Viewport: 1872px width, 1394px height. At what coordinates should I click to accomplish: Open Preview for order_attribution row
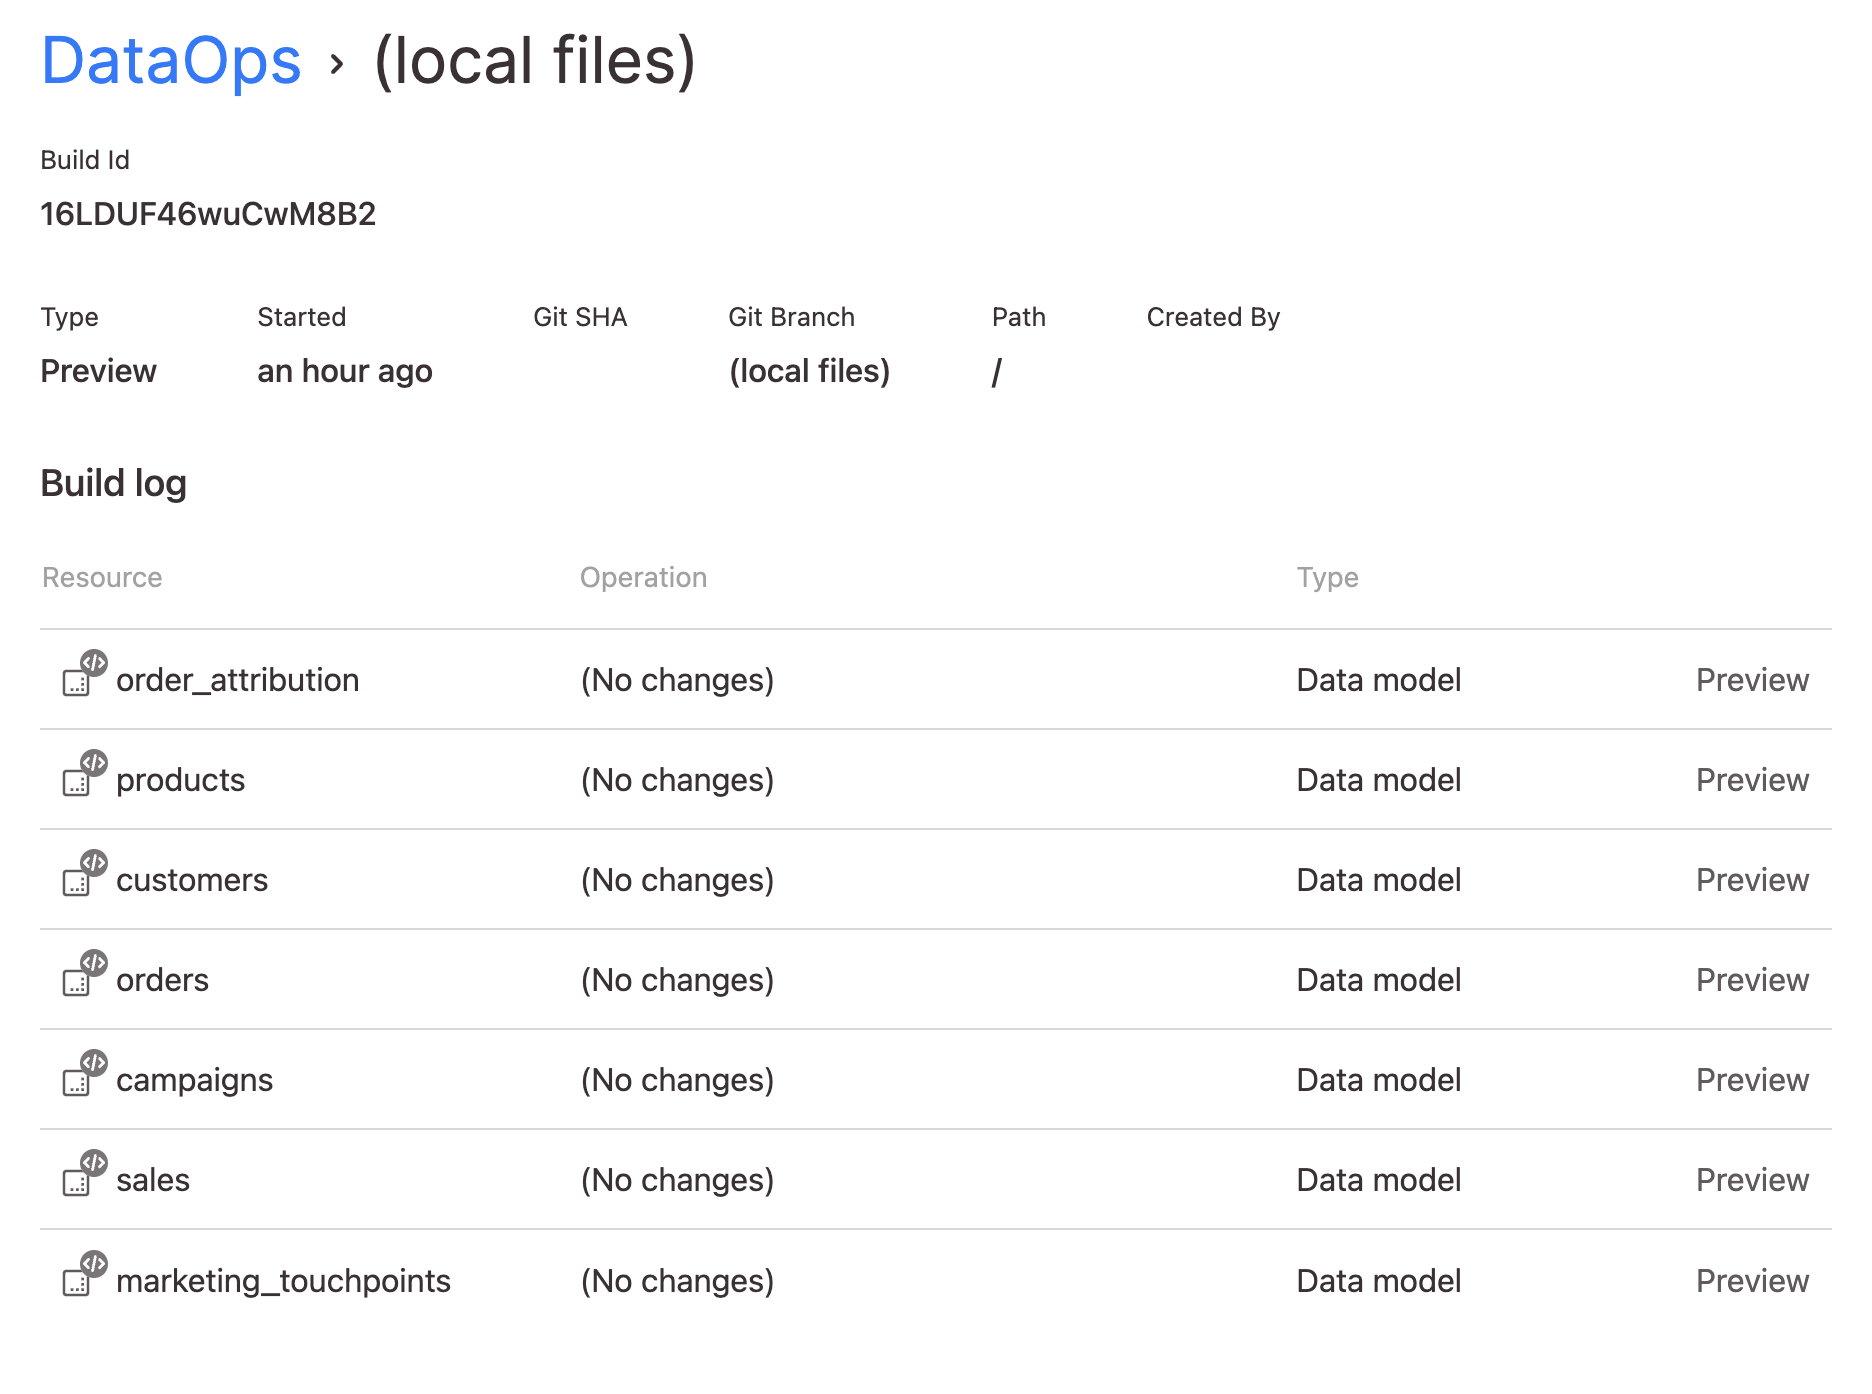pos(1752,680)
